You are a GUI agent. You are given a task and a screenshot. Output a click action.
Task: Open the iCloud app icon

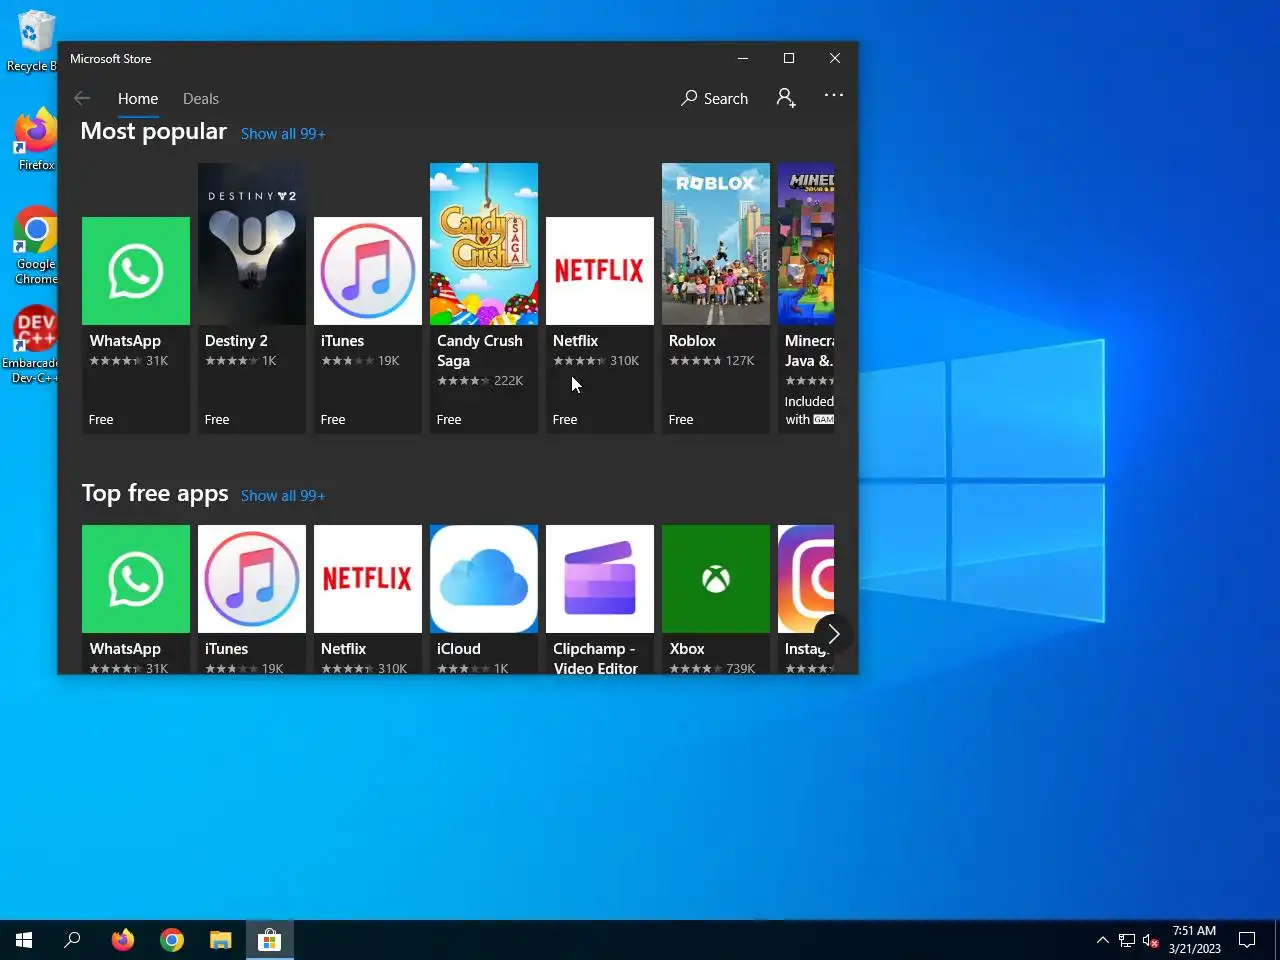point(484,579)
